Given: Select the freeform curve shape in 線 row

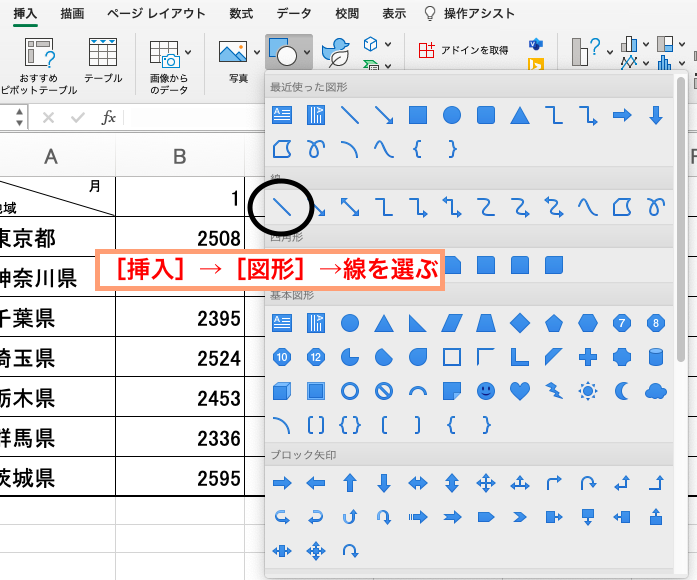Looking at the screenshot, I should (588, 207).
